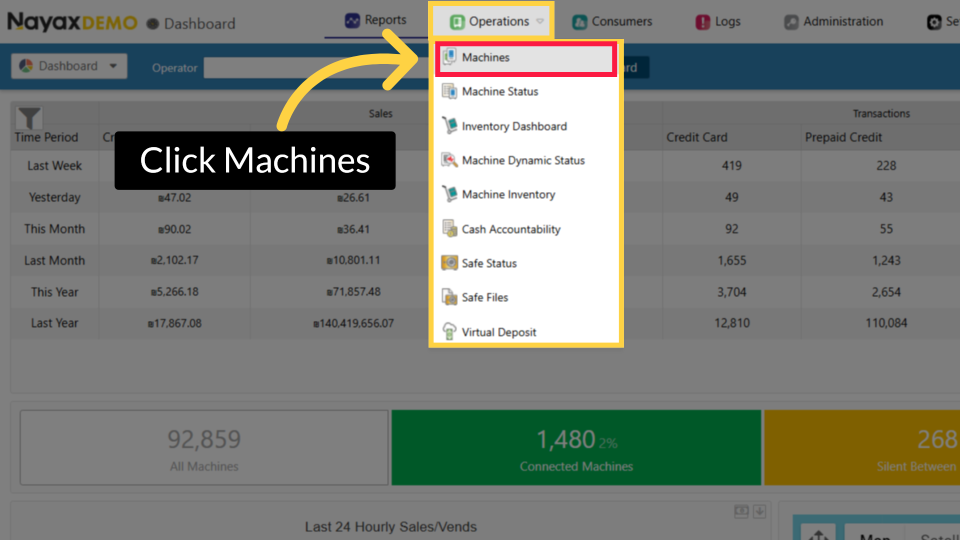Image resolution: width=960 pixels, height=540 pixels.
Task: Open the Consumers menu
Action: pyautogui.click(x=612, y=22)
